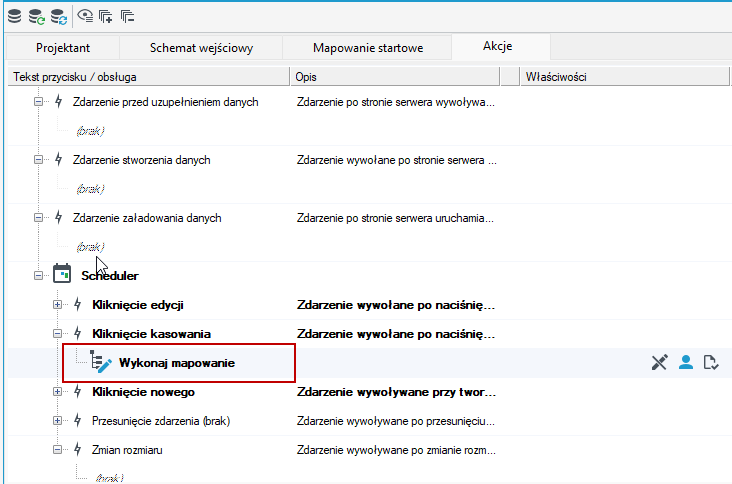Screen dimensions: 732x484
Task: Expand the 'Kliknięcie nowego' node
Action: coord(57,392)
